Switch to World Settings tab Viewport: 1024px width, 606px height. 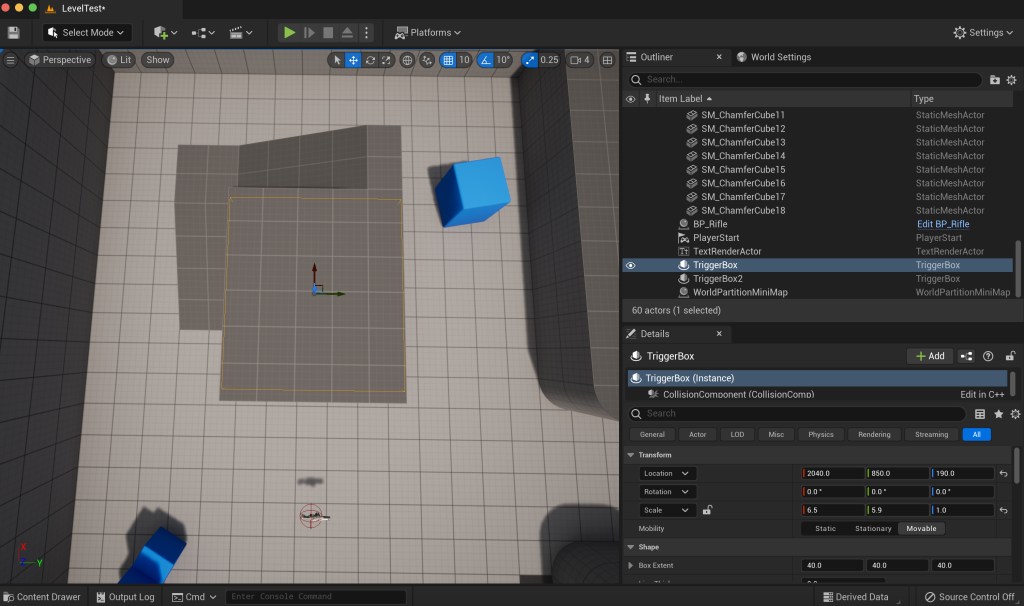(780, 57)
